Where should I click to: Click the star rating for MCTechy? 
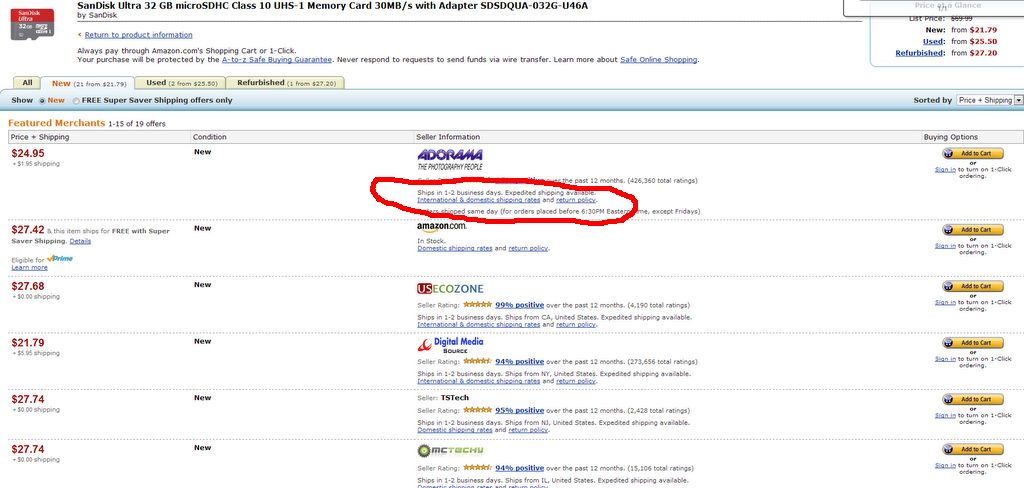click(477, 468)
